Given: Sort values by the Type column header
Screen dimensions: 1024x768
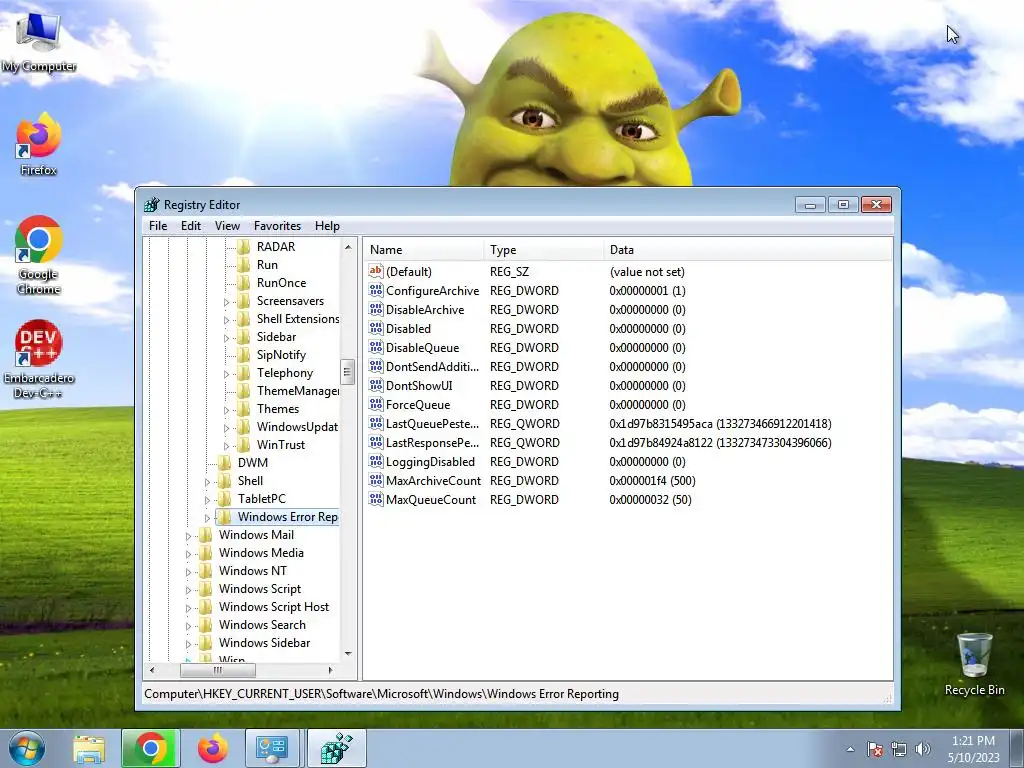Looking at the screenshot, I should (x=543, y=249).
